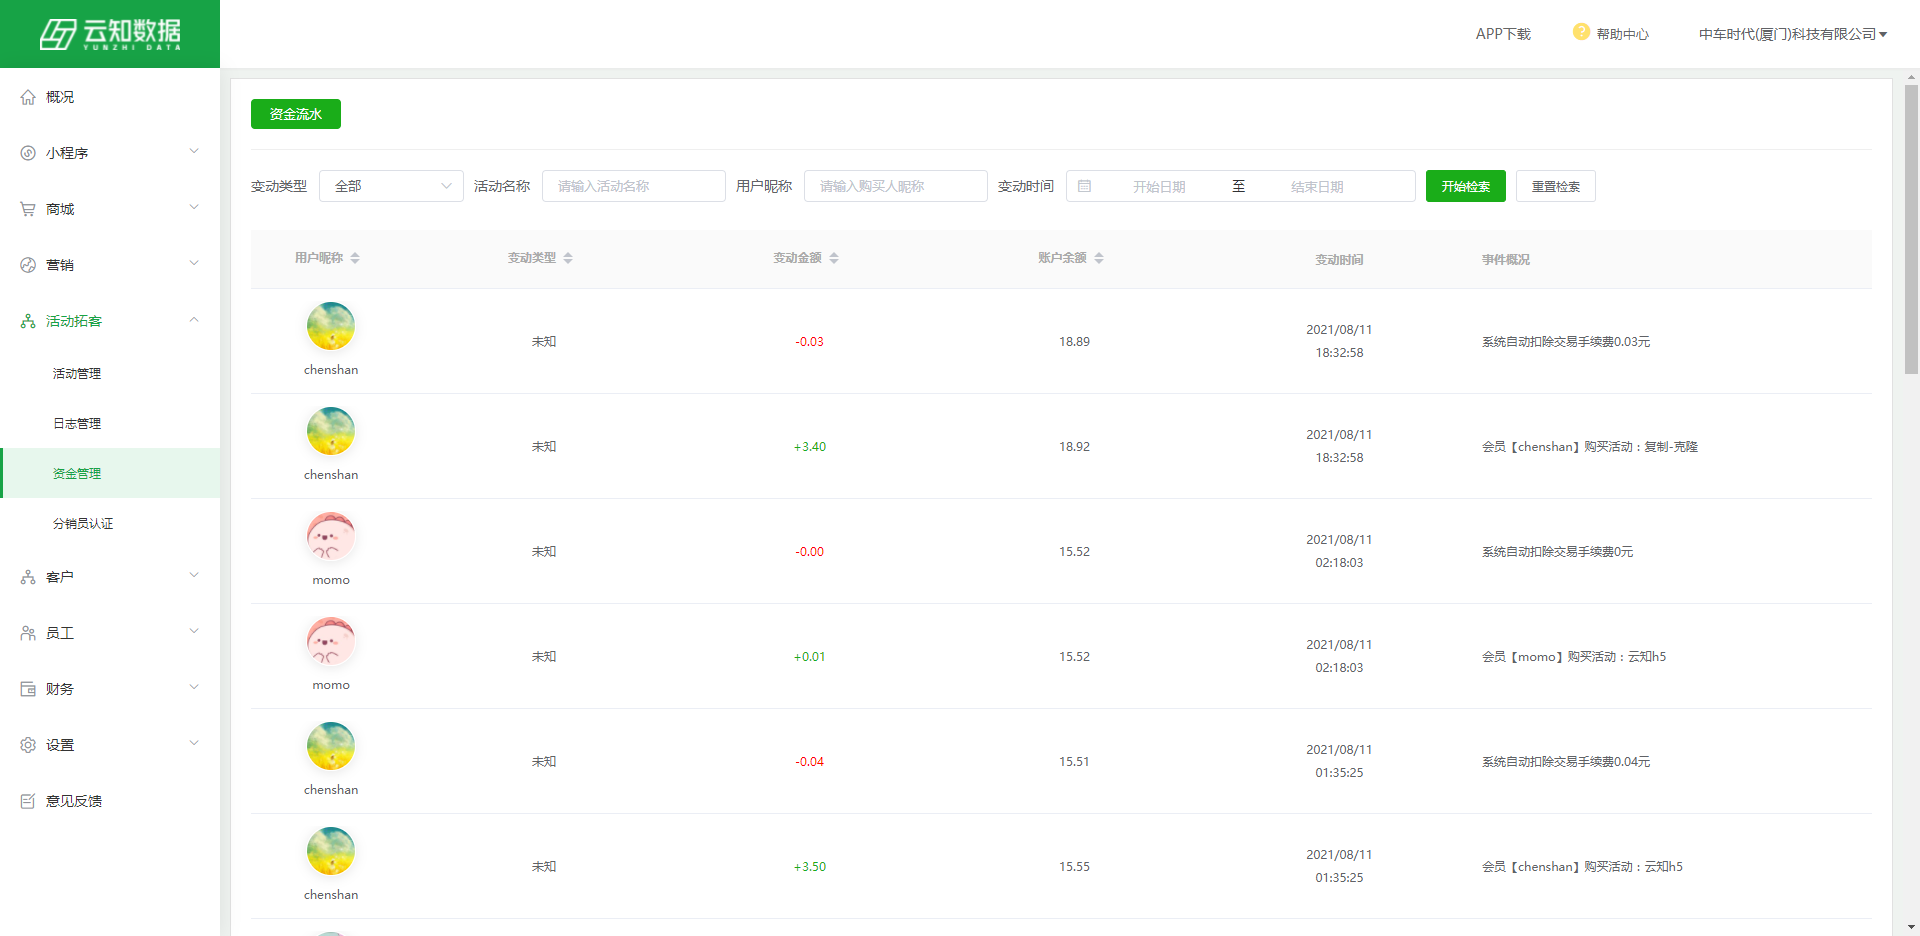1920x936 pixels.
Task: Click the 概况 home icon
Action: coord(28,97)
